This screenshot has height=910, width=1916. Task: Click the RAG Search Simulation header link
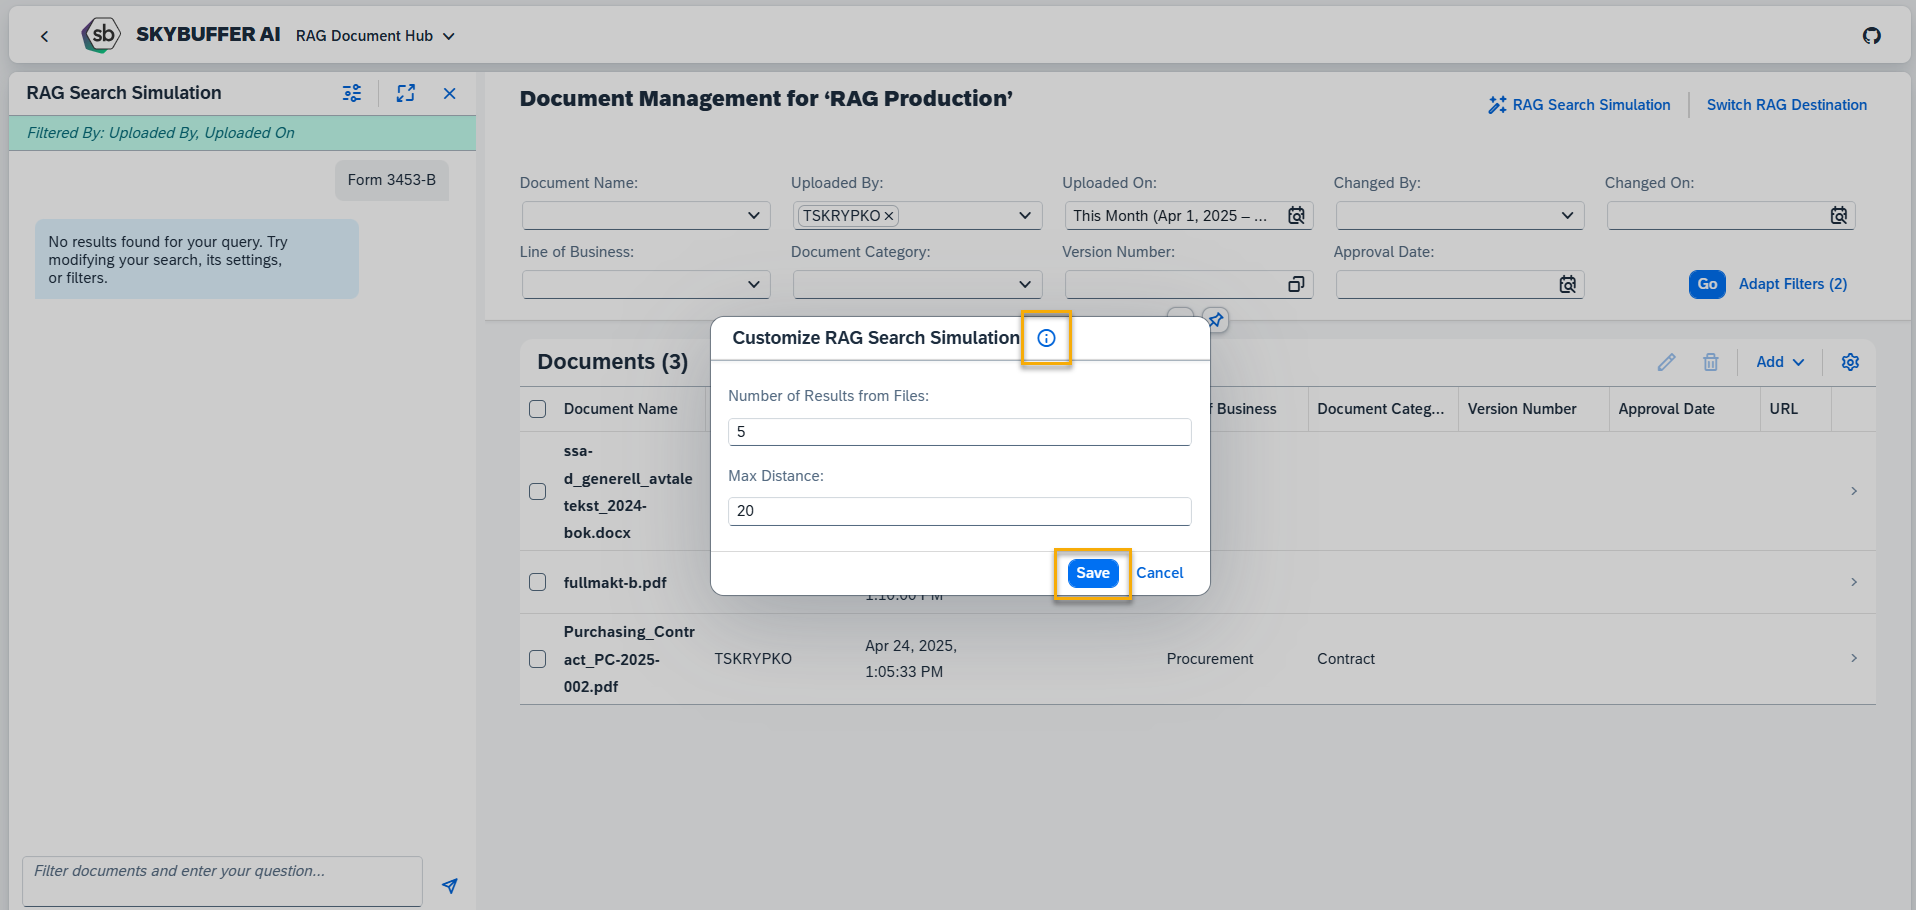(x=1579, y=105)
